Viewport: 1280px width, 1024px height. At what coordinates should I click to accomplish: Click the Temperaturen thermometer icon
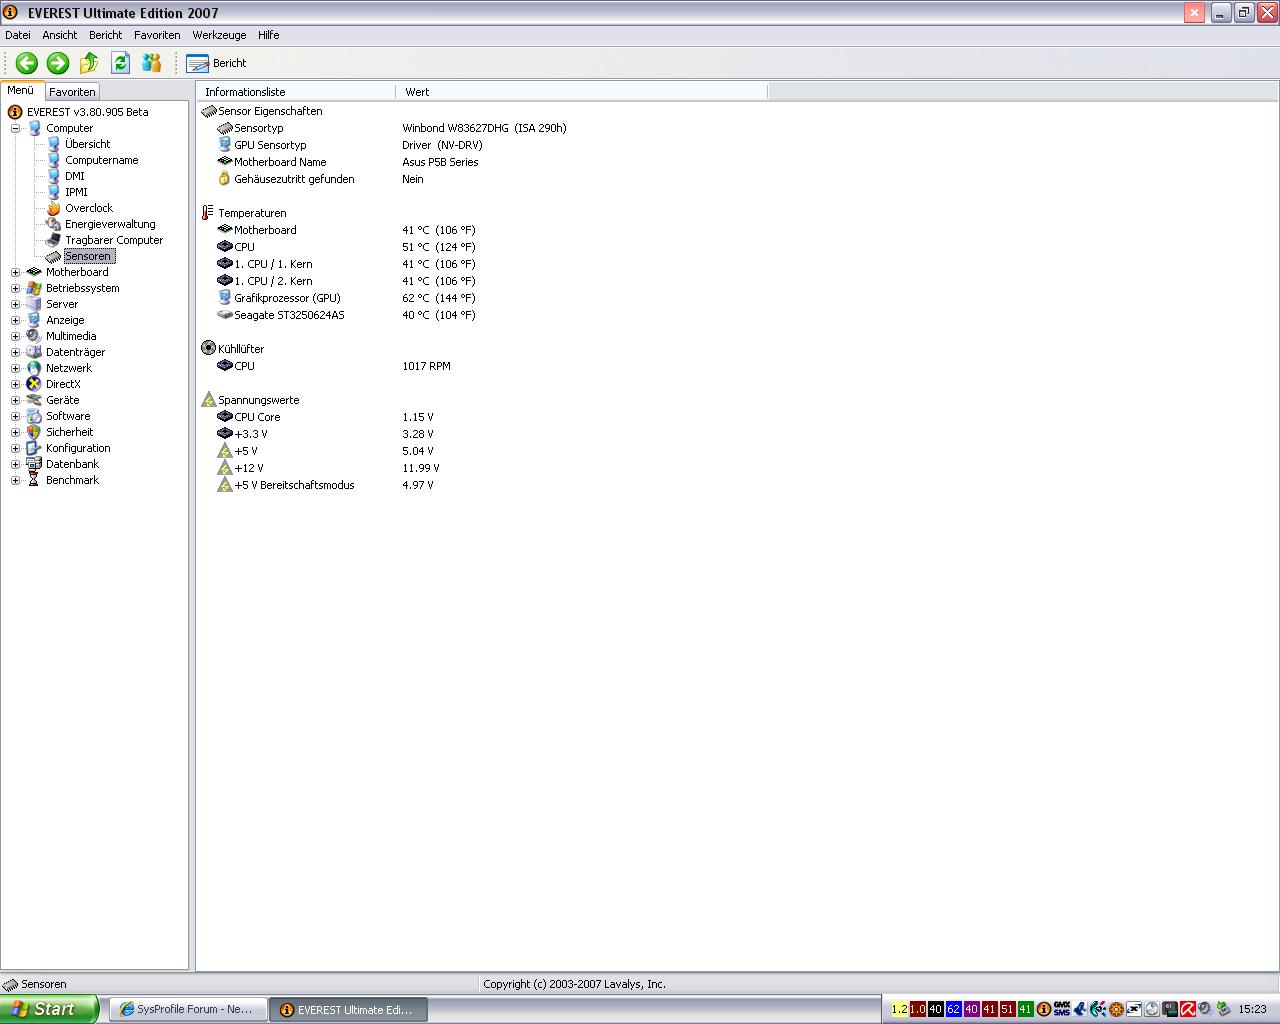(208, 213)
